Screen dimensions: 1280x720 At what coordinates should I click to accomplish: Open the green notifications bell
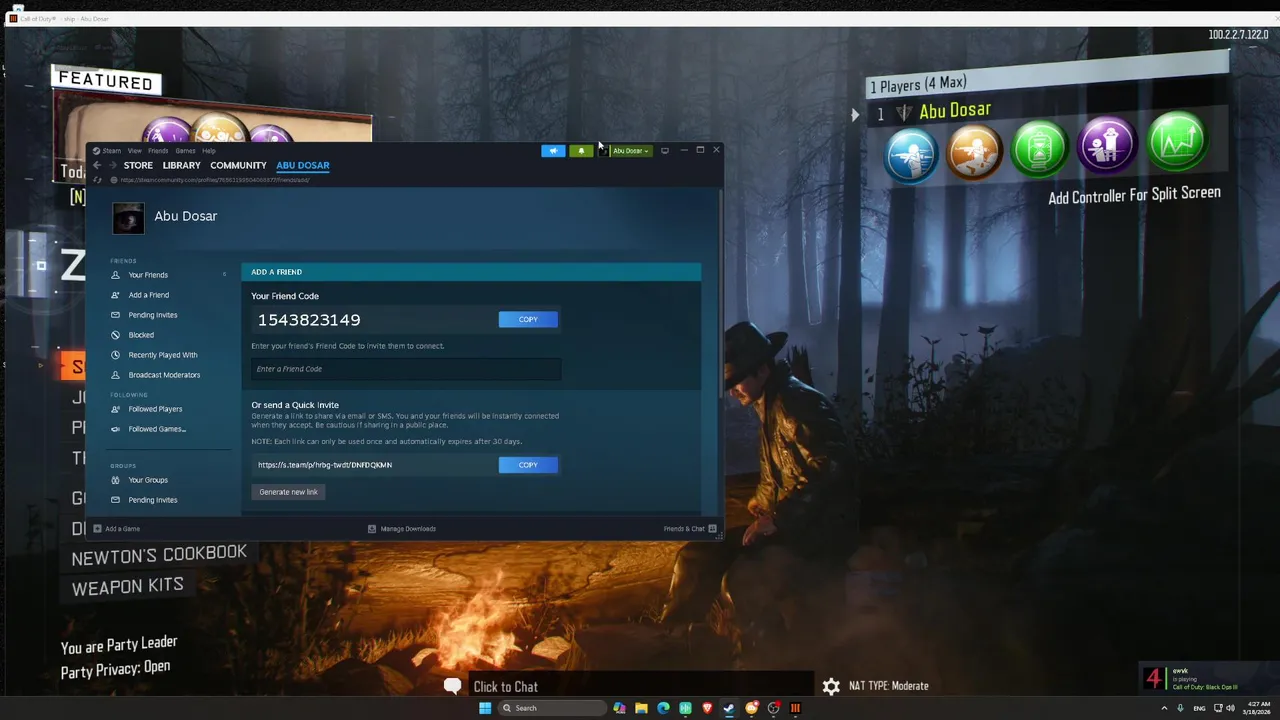(x=581, y=151)
